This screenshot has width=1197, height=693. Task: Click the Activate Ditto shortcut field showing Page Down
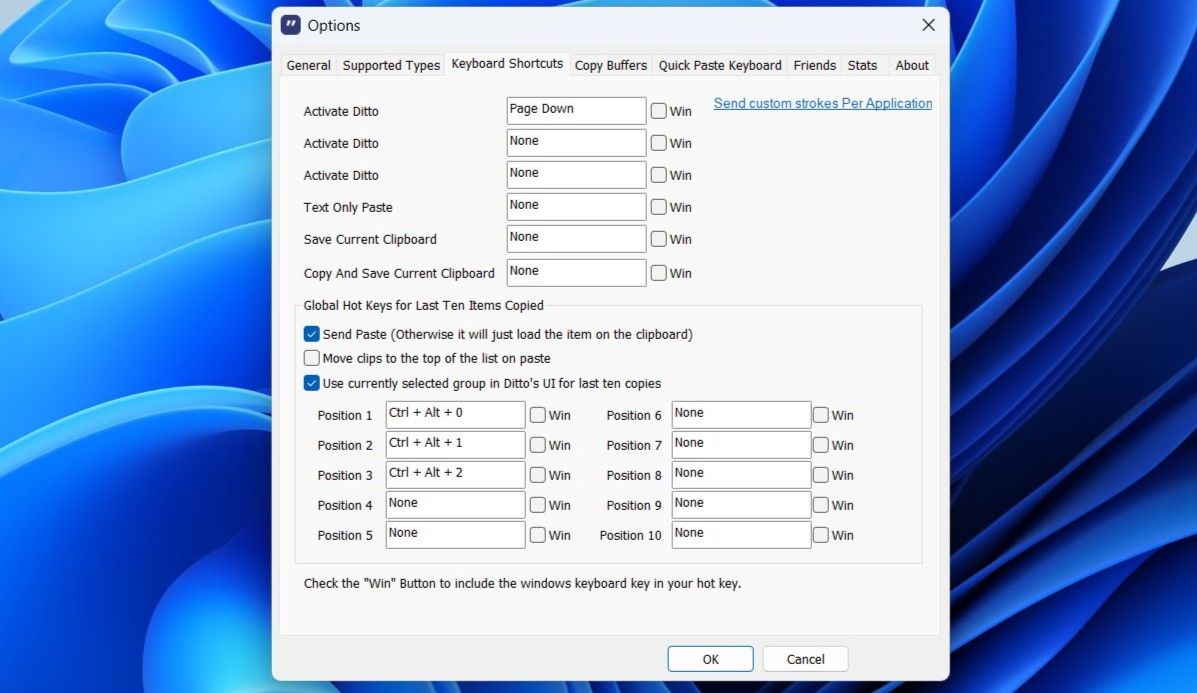(x=576, y=110)
